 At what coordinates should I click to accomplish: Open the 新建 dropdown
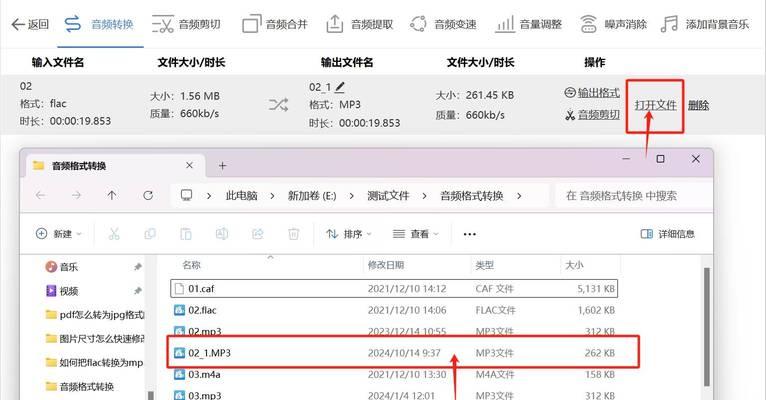click(x=59, y=234)
